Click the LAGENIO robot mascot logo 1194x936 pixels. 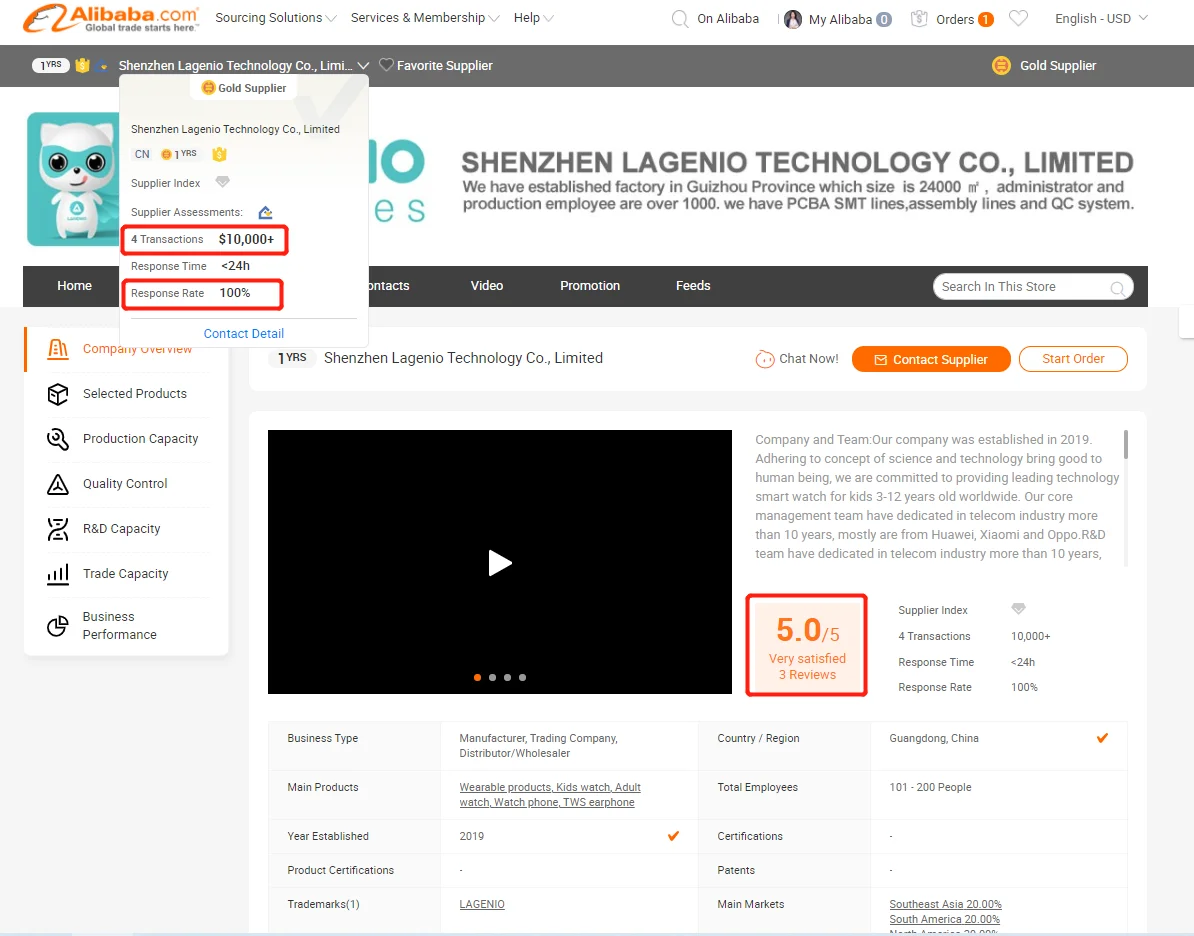point(73,179)
